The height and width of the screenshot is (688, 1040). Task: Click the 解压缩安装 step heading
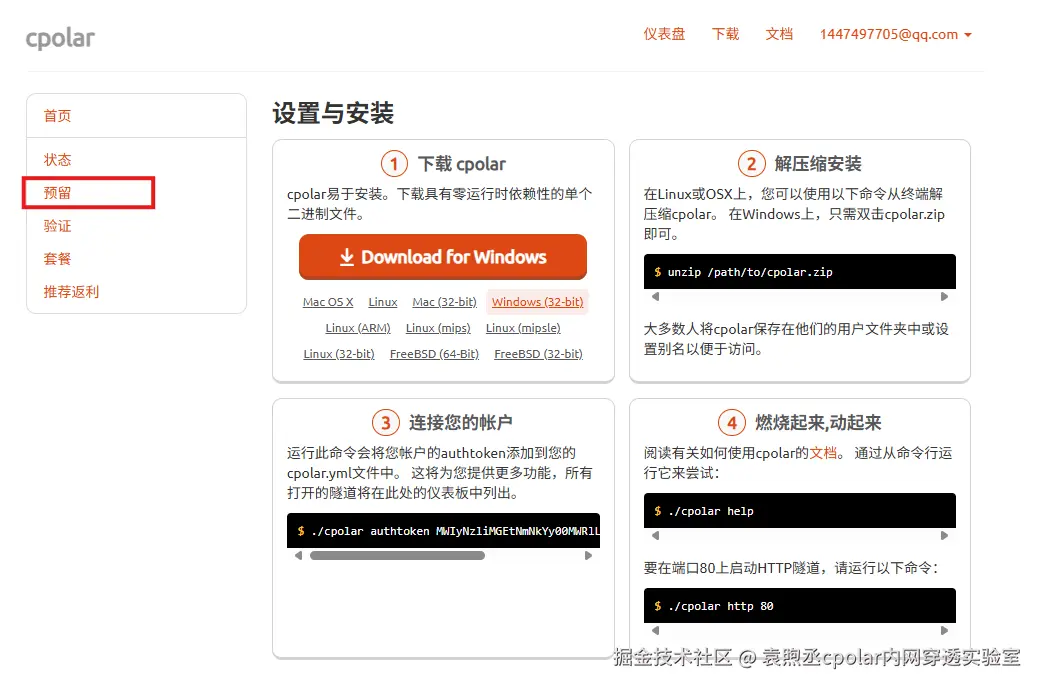(x=818, y=164)
